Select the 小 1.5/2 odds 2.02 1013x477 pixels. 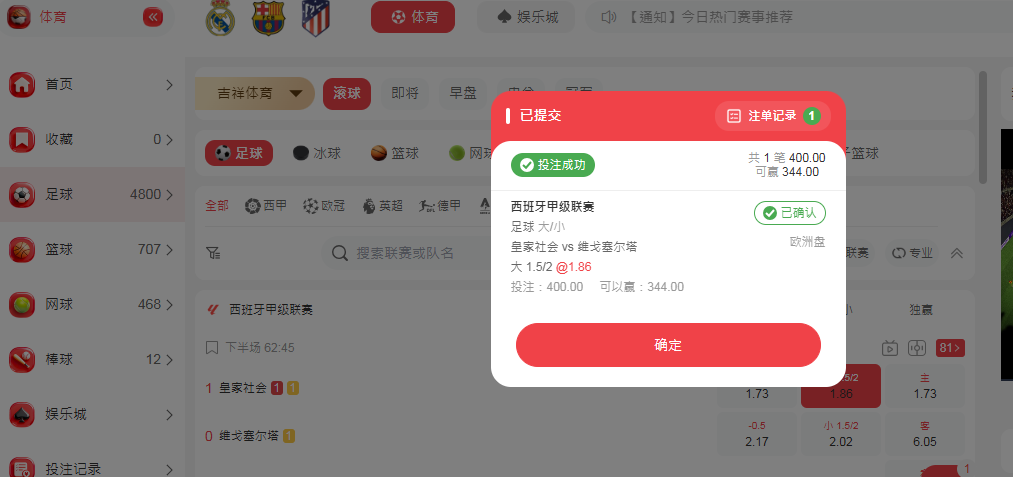[841, 434]
